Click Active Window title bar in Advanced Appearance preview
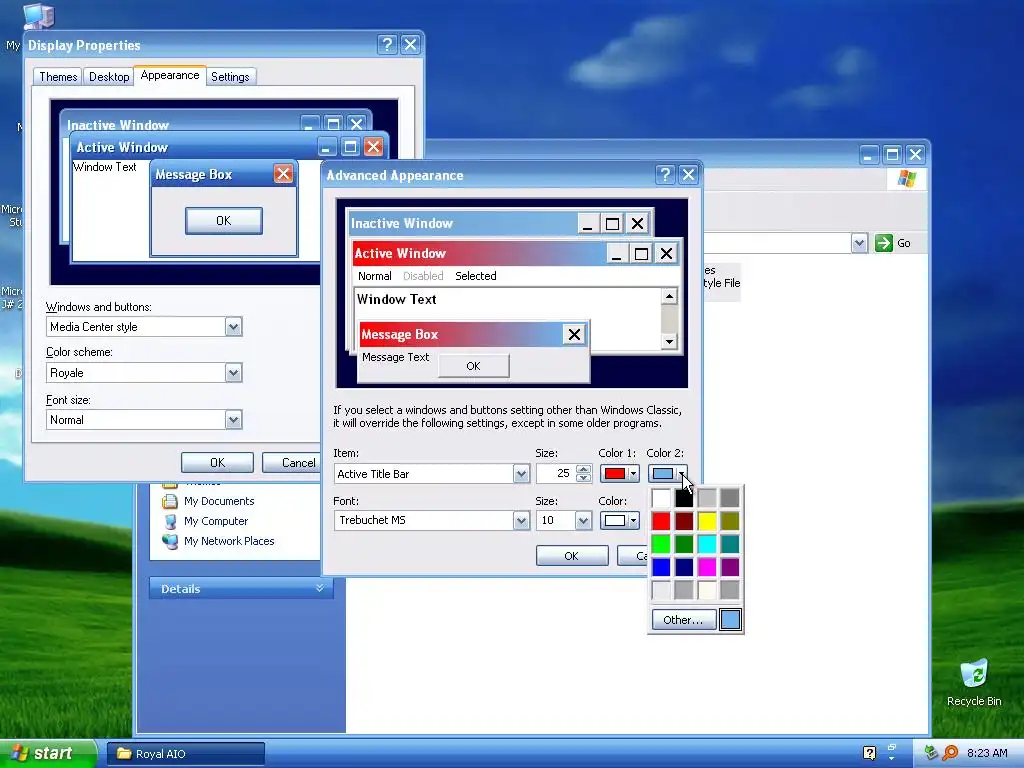Image resolution: width=1024 pixels, height=768 pixels. [480, 253]
